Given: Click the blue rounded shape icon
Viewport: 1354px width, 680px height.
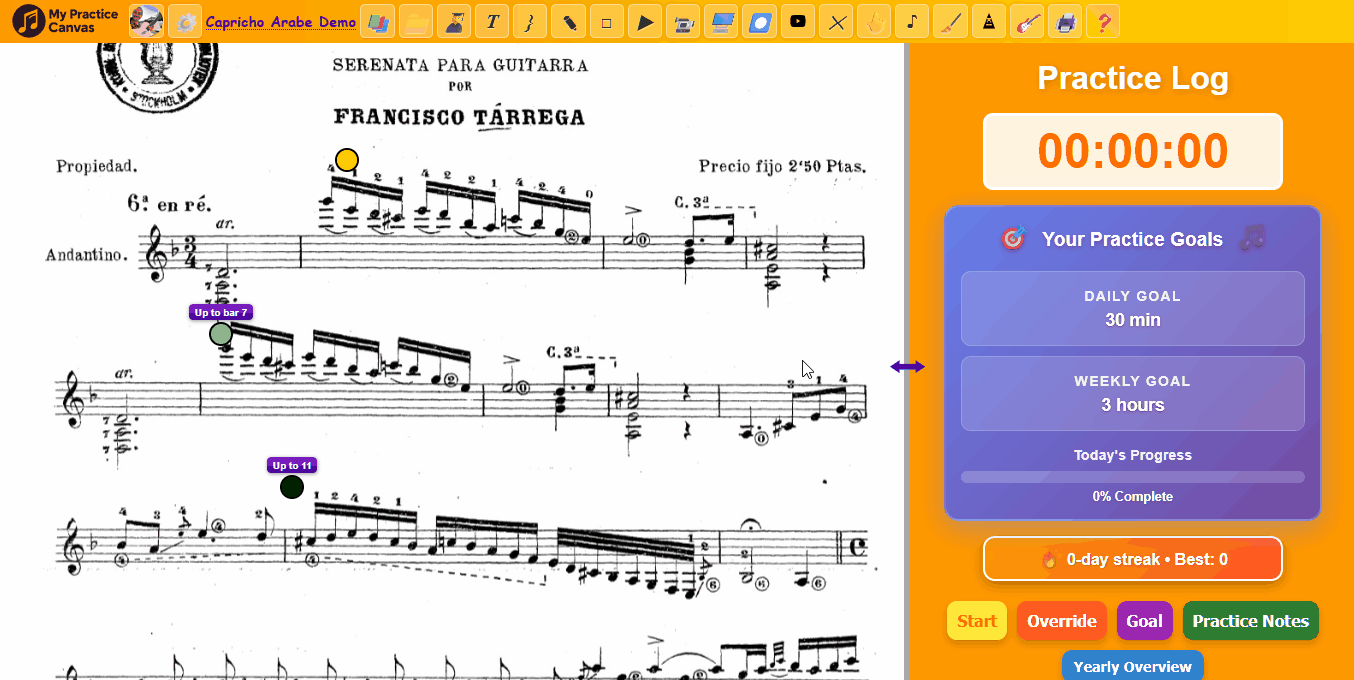Looking at the screenshot, I should [759, 21].
